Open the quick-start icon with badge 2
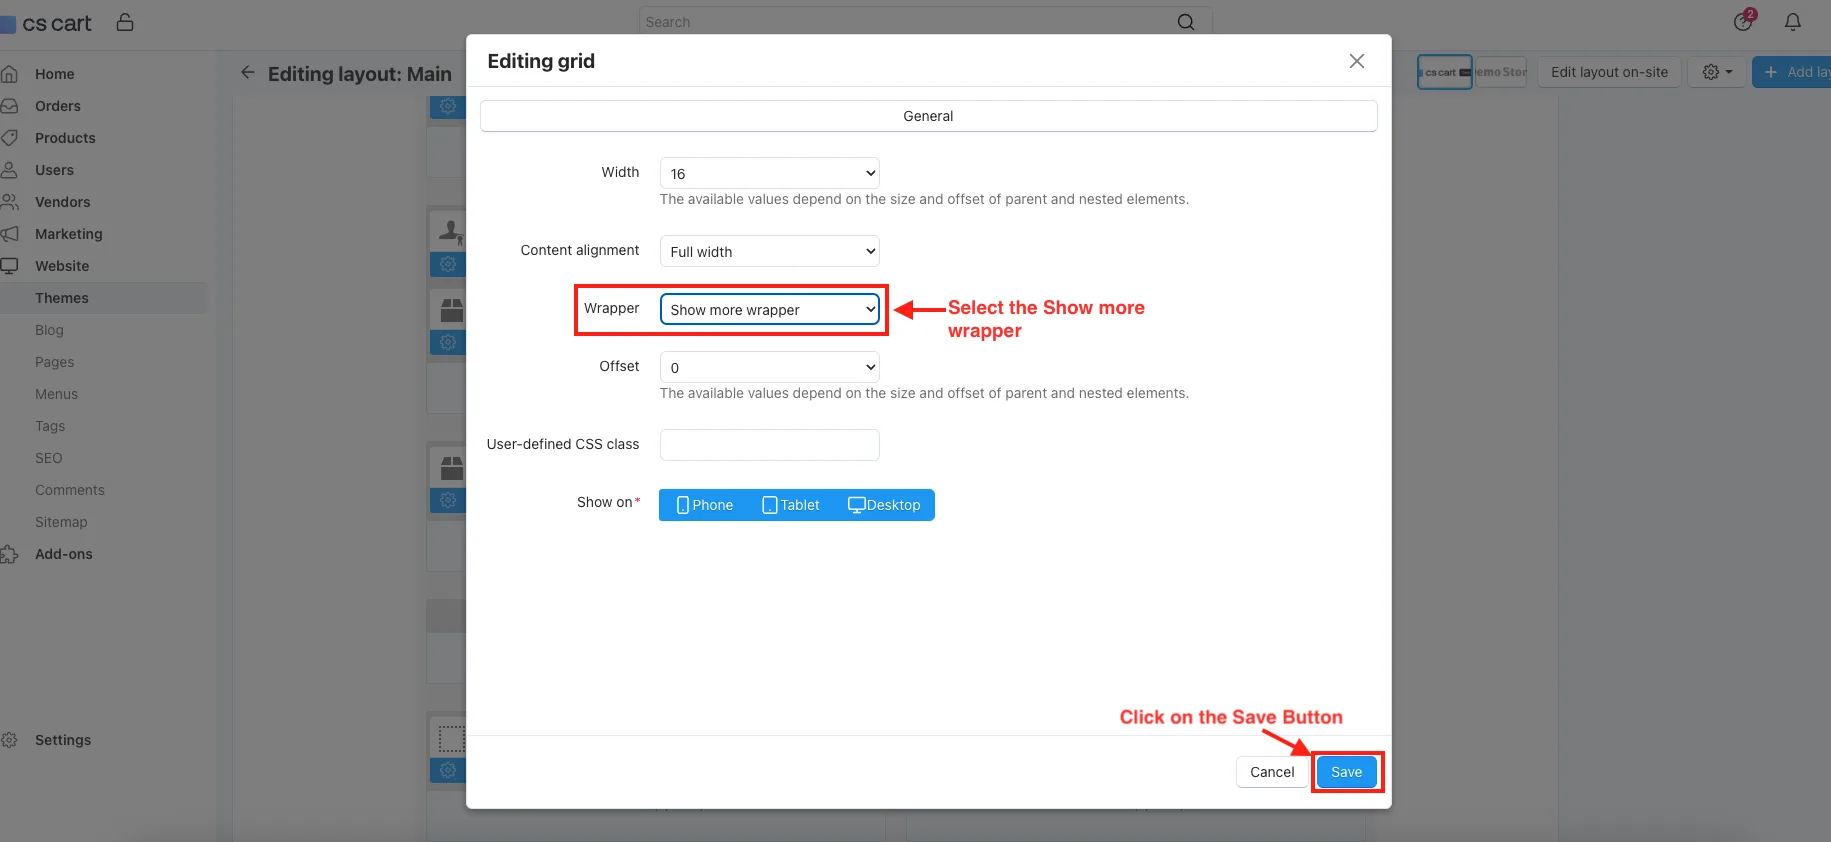The width and height of the screenshot is (1831, 842). 1744,20
